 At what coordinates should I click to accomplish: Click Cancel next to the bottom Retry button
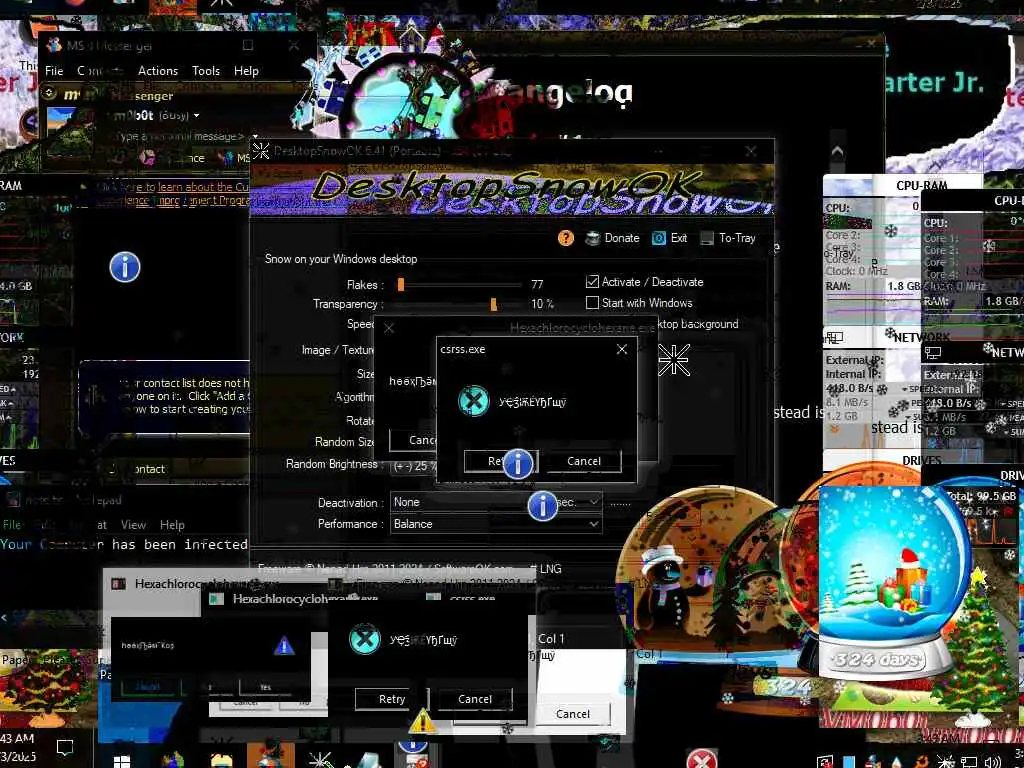(x=475, y=699)
